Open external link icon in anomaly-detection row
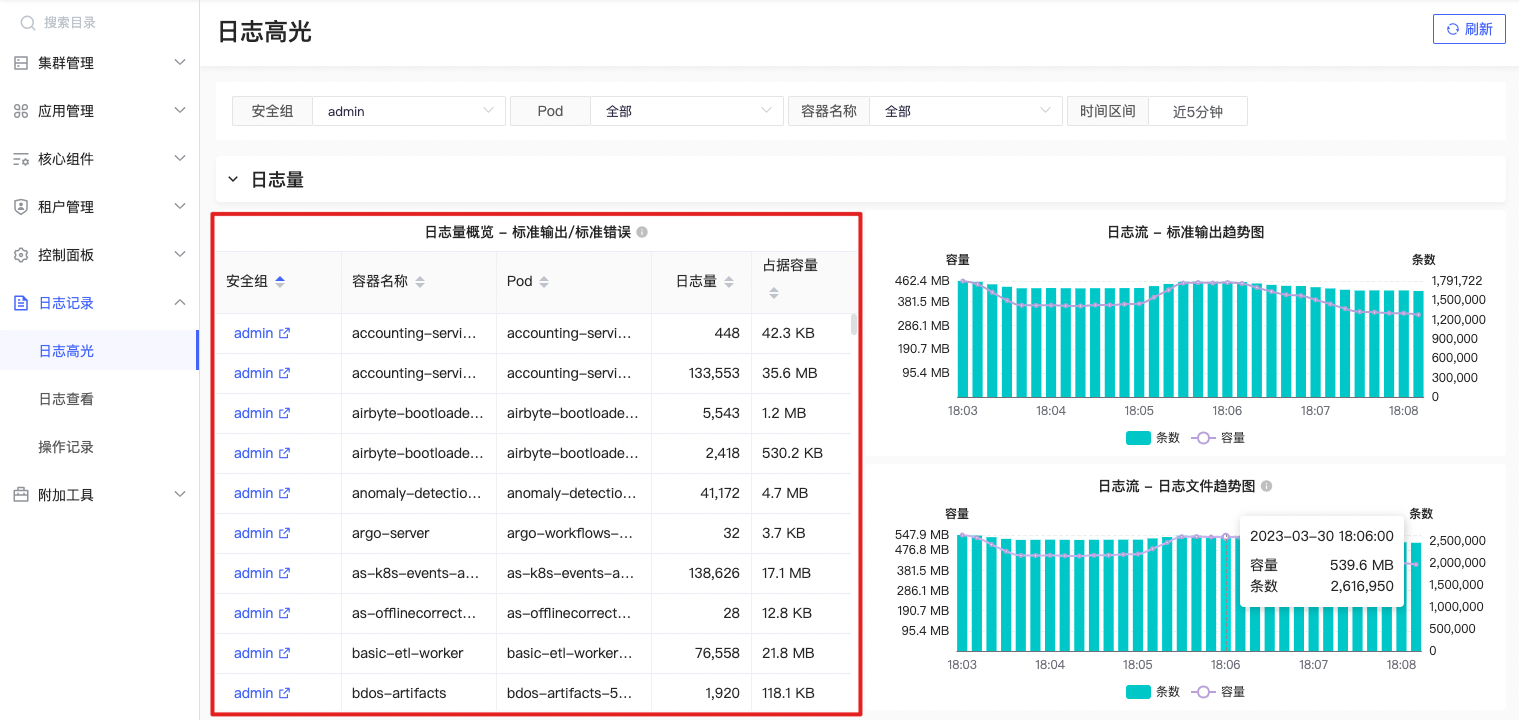This screenshot has height=720, width=1519. [x=284, y=493]
